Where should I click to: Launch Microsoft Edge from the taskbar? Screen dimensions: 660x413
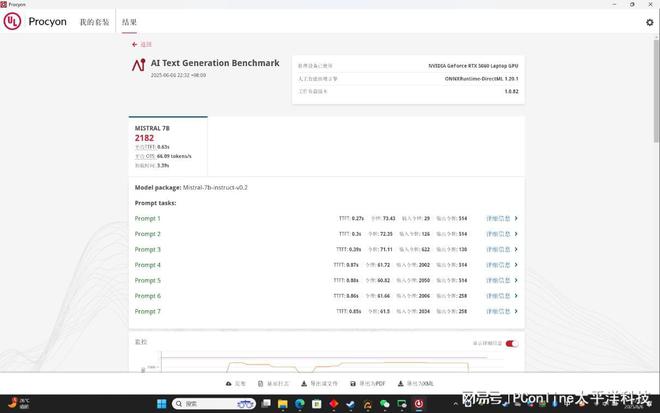pyautogui.click(x=300, y=404)
